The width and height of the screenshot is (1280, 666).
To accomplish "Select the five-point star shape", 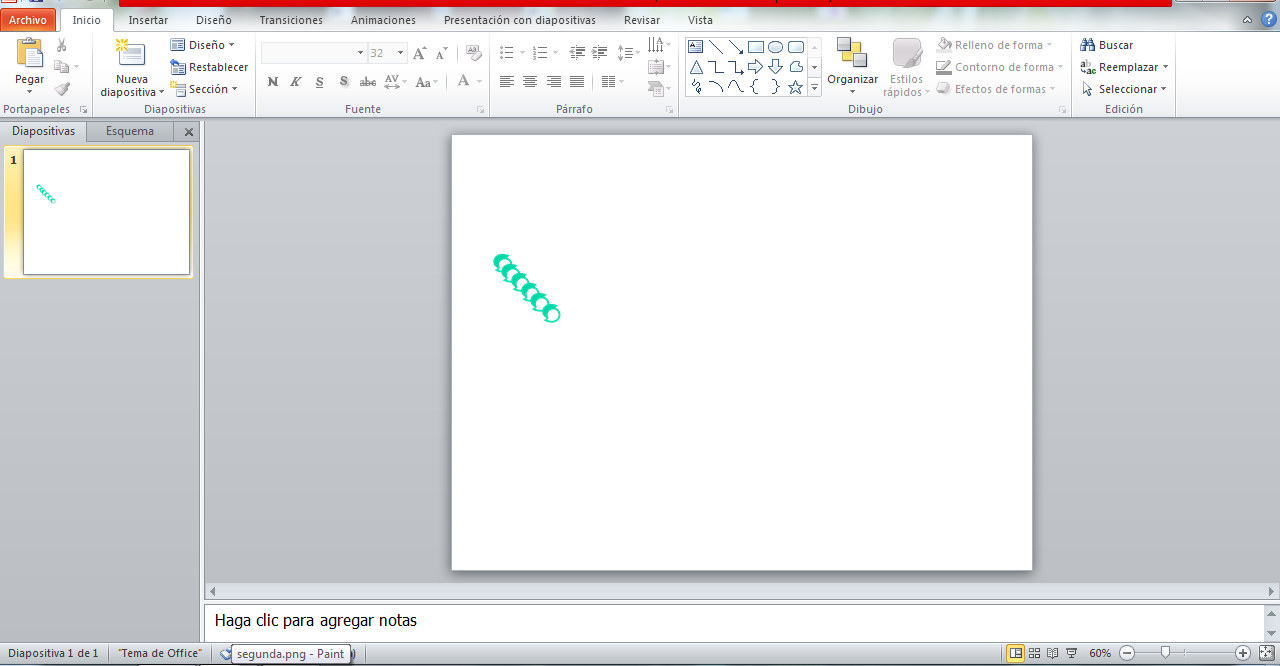I will point(796,87).
